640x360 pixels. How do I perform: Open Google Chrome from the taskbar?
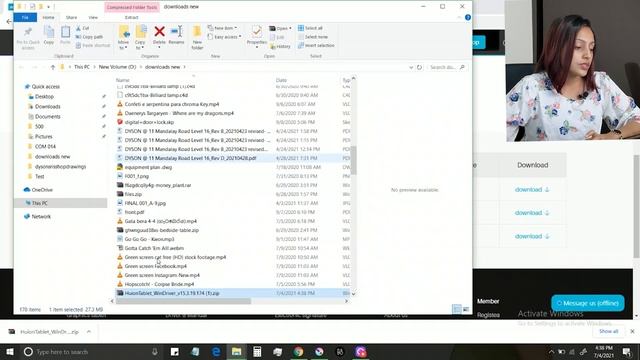coord(298,351)
